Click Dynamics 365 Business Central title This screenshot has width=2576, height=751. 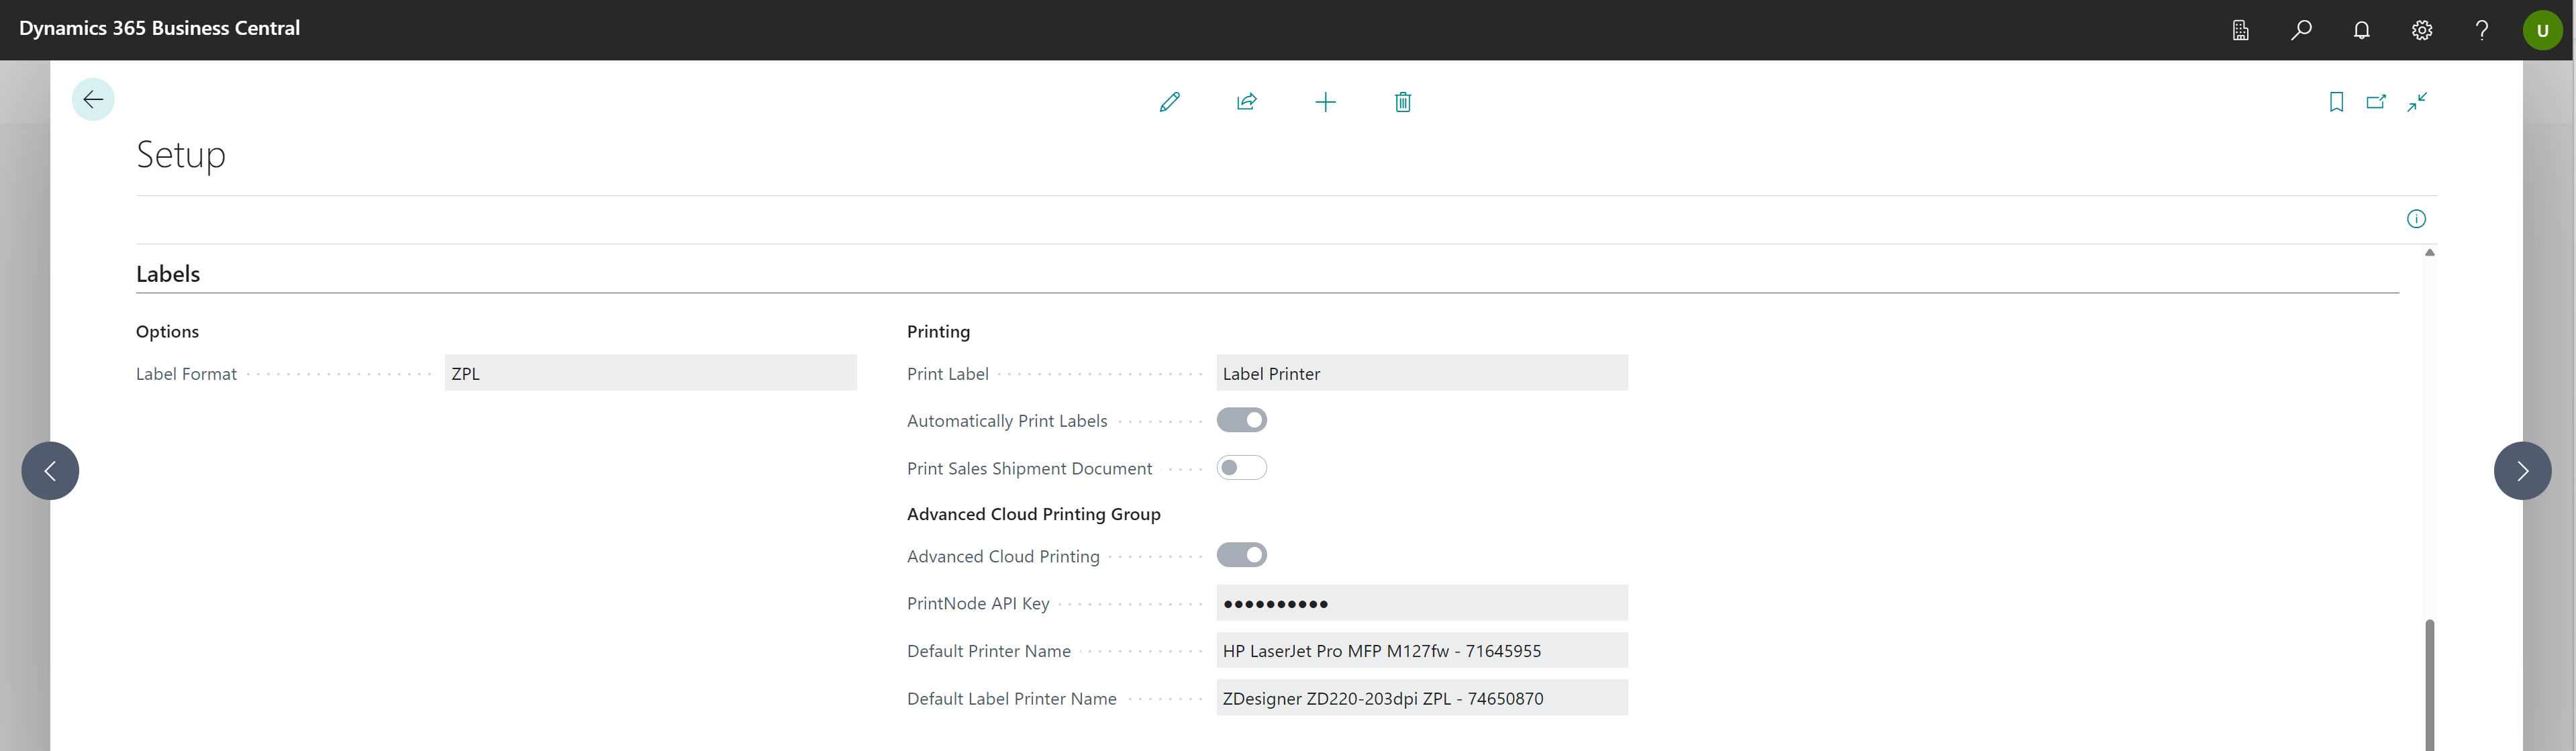click(x=160, y=28)
